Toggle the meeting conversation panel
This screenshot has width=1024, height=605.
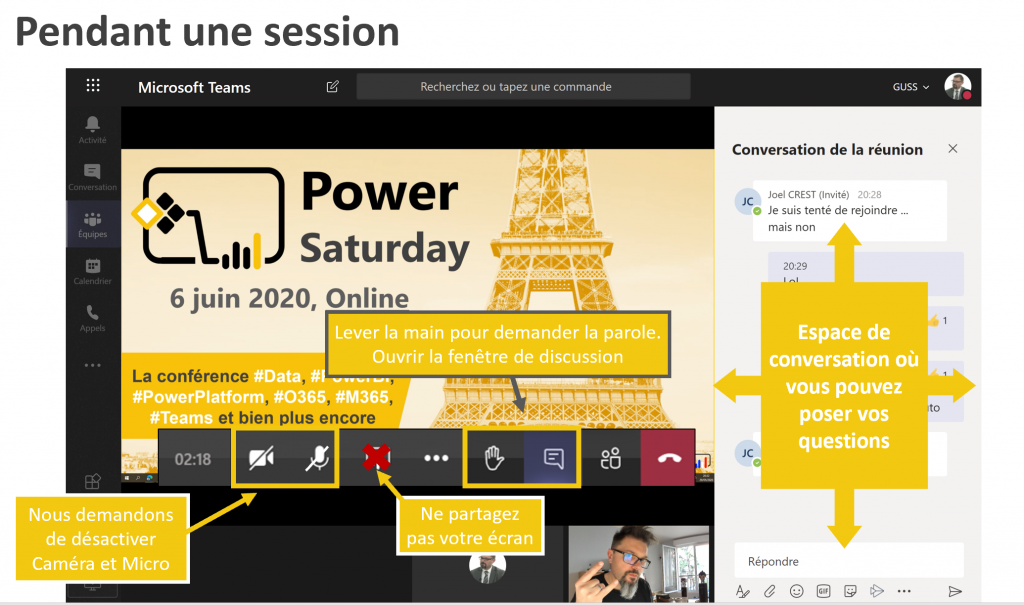point(552,458)
